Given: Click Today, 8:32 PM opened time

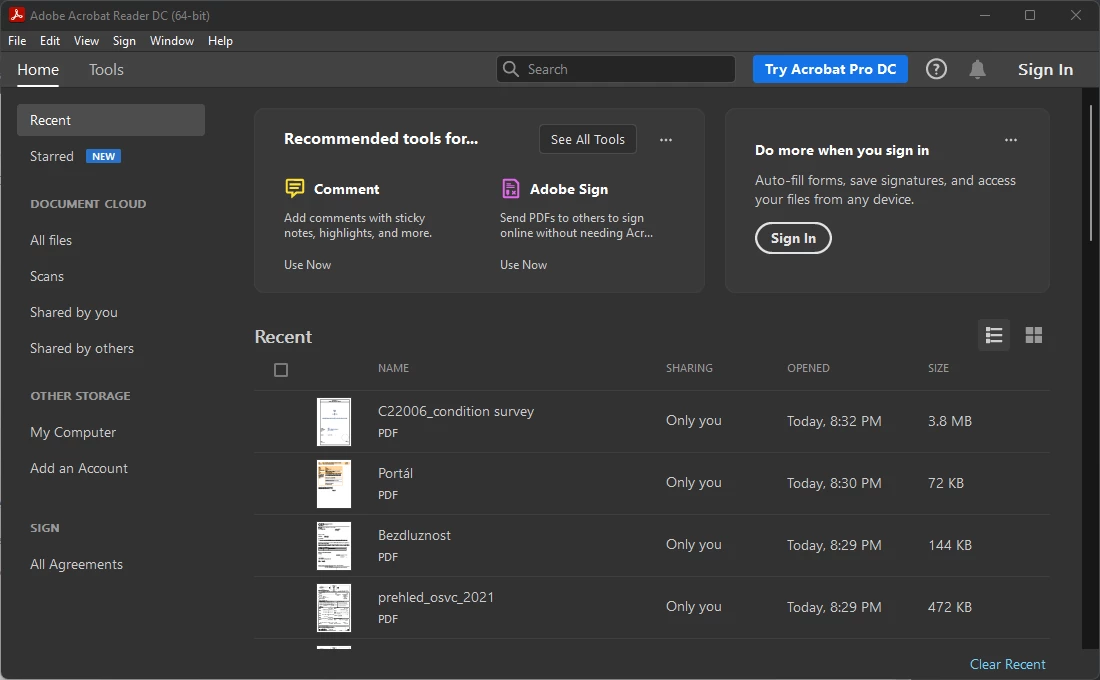Looking at the screenshot, I should tap(834, 421).
